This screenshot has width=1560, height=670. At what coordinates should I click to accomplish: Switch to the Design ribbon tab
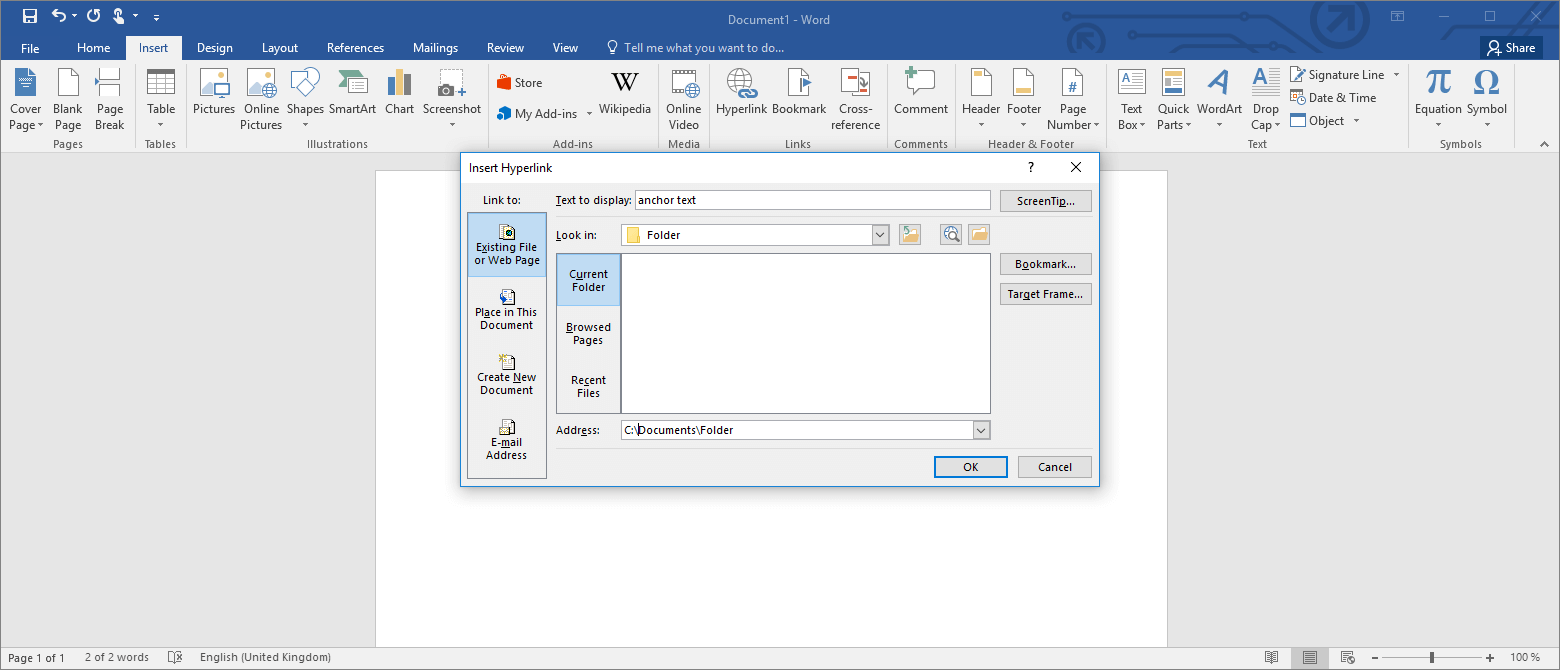click(x=214, y=47)
